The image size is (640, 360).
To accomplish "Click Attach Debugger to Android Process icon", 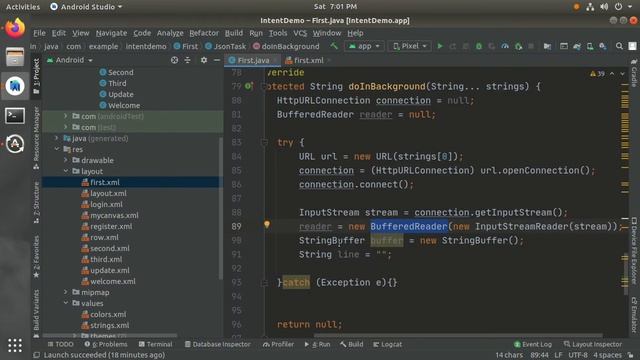I will 518,46.
